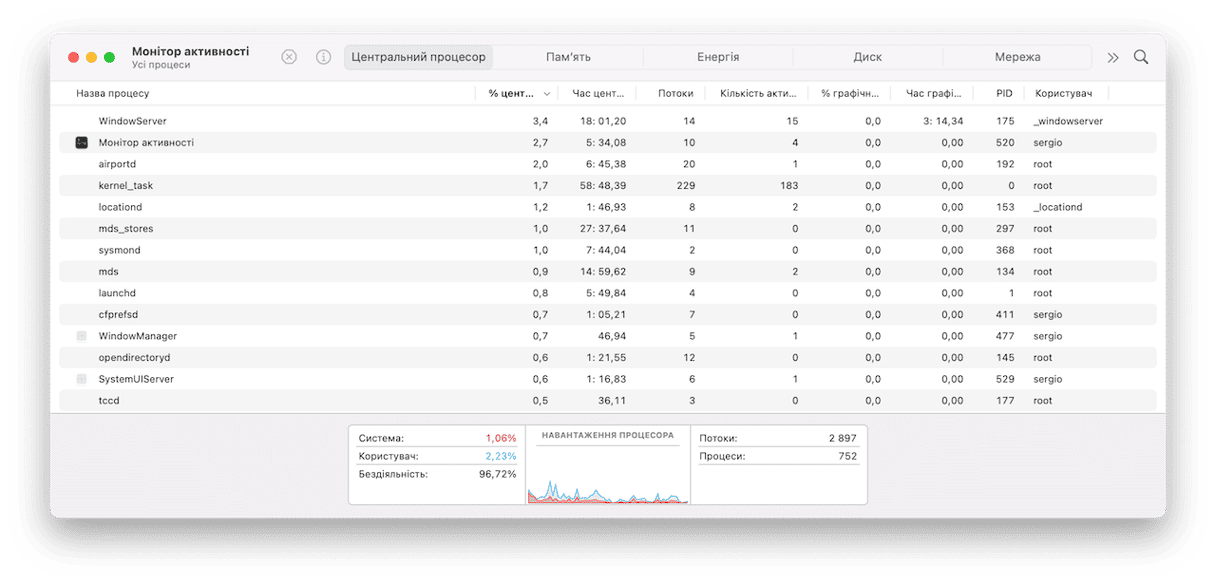Viewport: 1216px width, 584px height.
Task: Click thread count 229 cell
Action: click(685, 186)
